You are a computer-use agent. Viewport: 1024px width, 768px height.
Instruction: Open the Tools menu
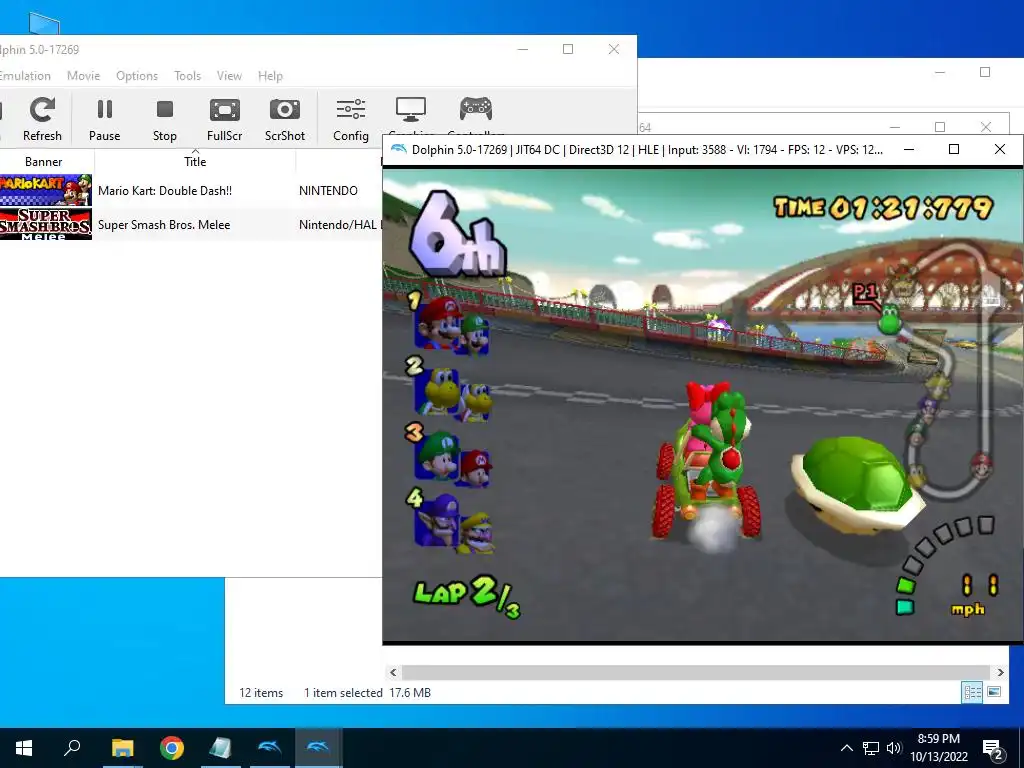tap(187, 76)
